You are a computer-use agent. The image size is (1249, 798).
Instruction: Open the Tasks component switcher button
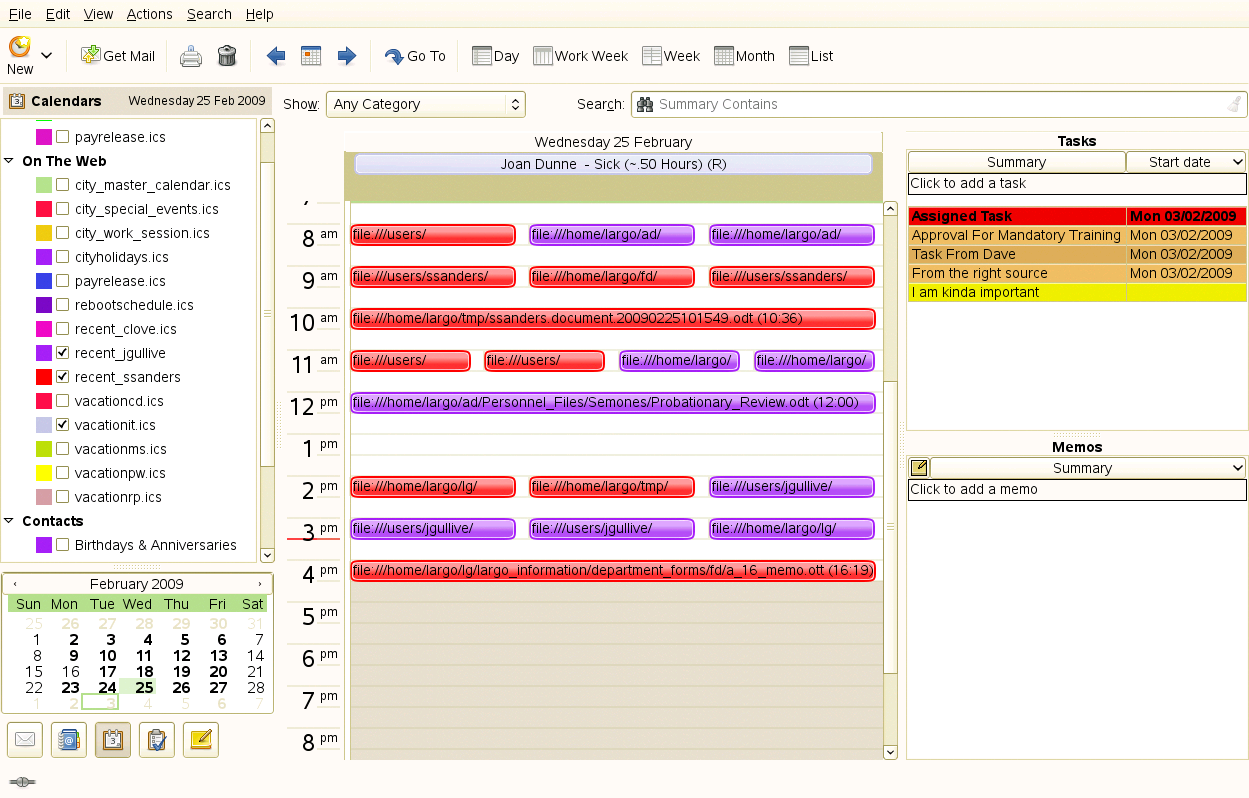pos(157,740)
